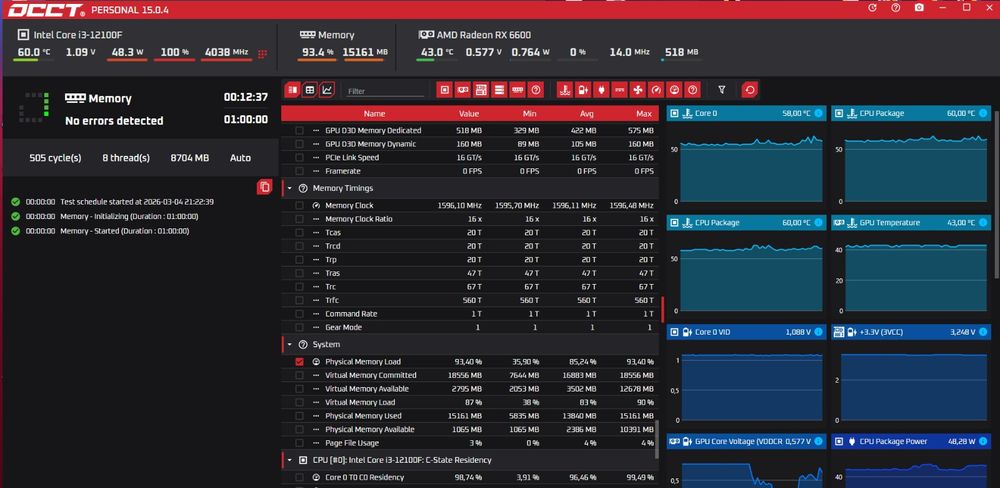Click the Intel Core i3-12100F header label
1000x488 pixels.
(77, 35)
